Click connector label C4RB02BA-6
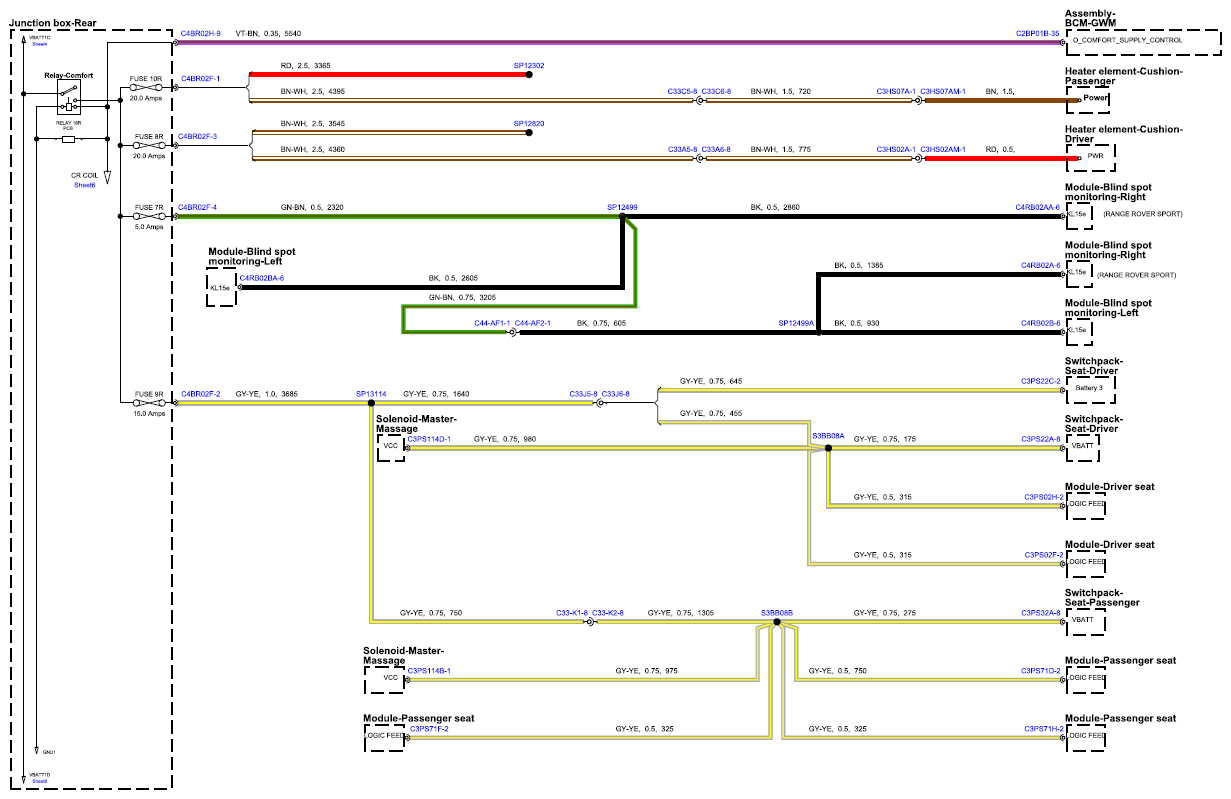This screenshot has width=1231, height=799. tap(262, 278)
